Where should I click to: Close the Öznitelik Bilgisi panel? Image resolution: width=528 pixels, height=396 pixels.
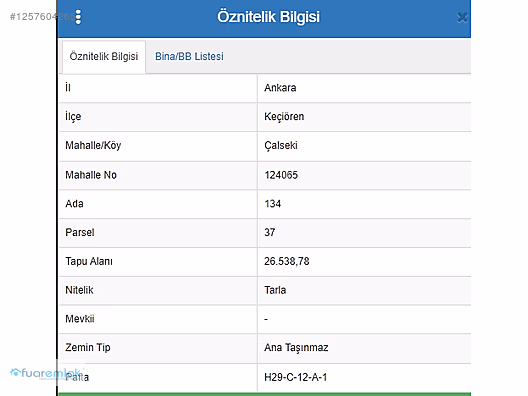[x=462, y=18]
